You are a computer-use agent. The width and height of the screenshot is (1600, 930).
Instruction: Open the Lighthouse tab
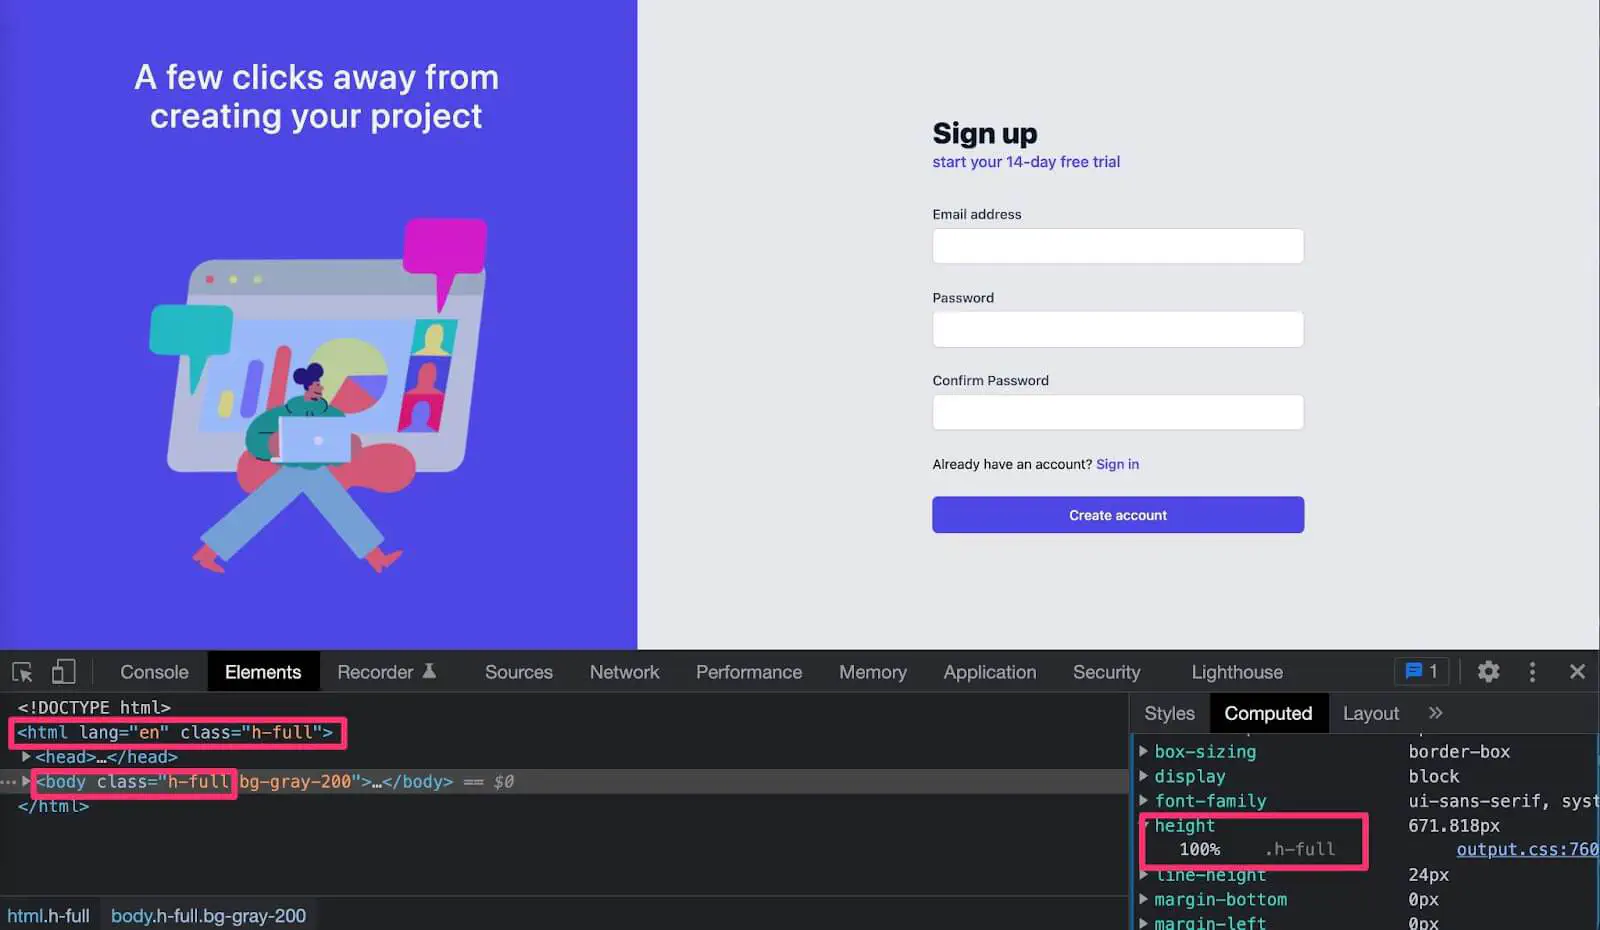(x=1237, y=672)
